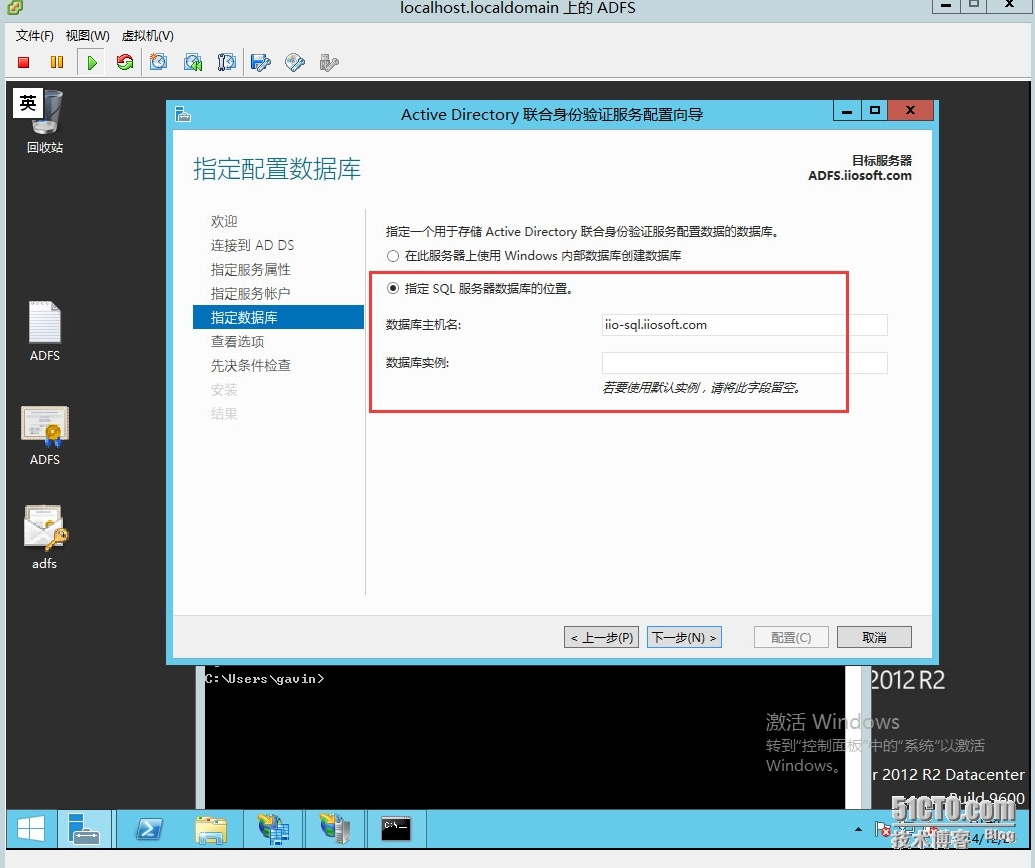
Task: Click the 配置(C) button
Action: click(791, 638)
